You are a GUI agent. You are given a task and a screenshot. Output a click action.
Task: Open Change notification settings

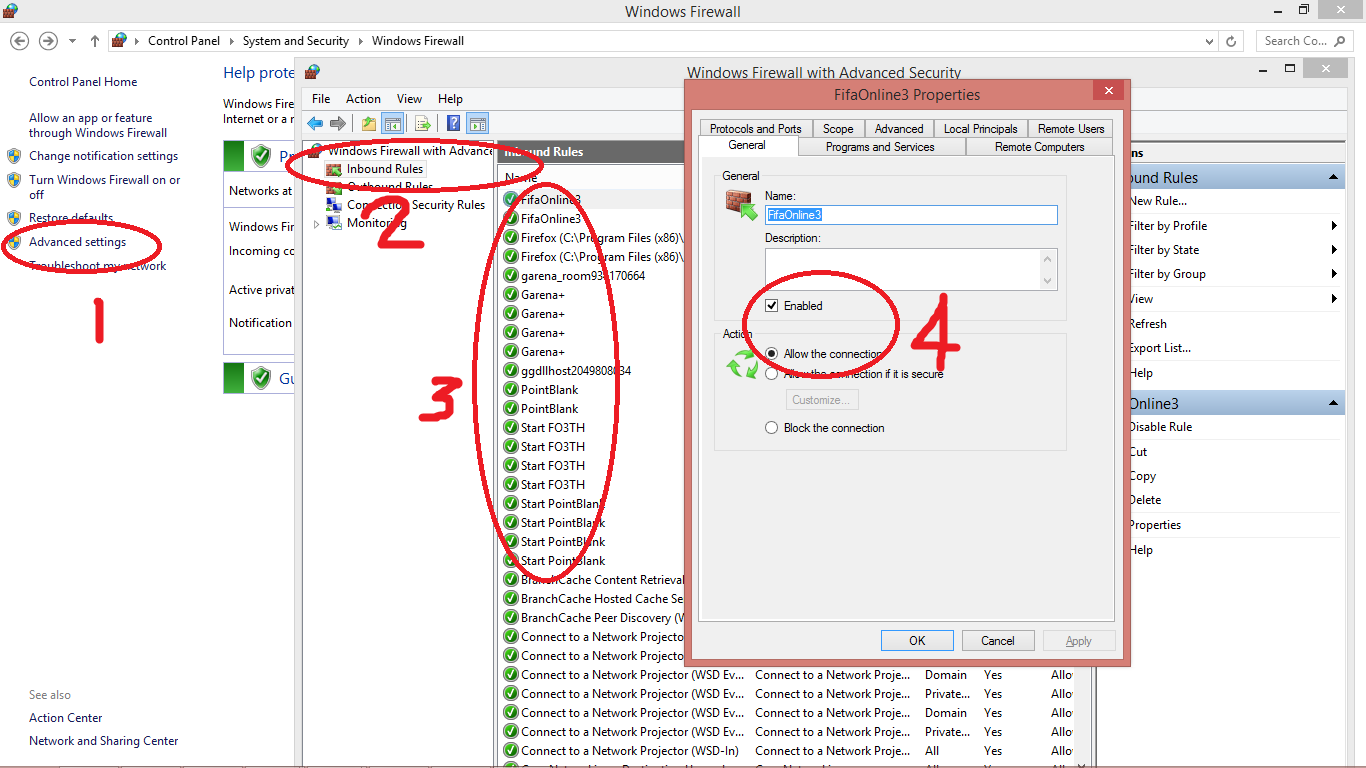click(x=103, y=156)
